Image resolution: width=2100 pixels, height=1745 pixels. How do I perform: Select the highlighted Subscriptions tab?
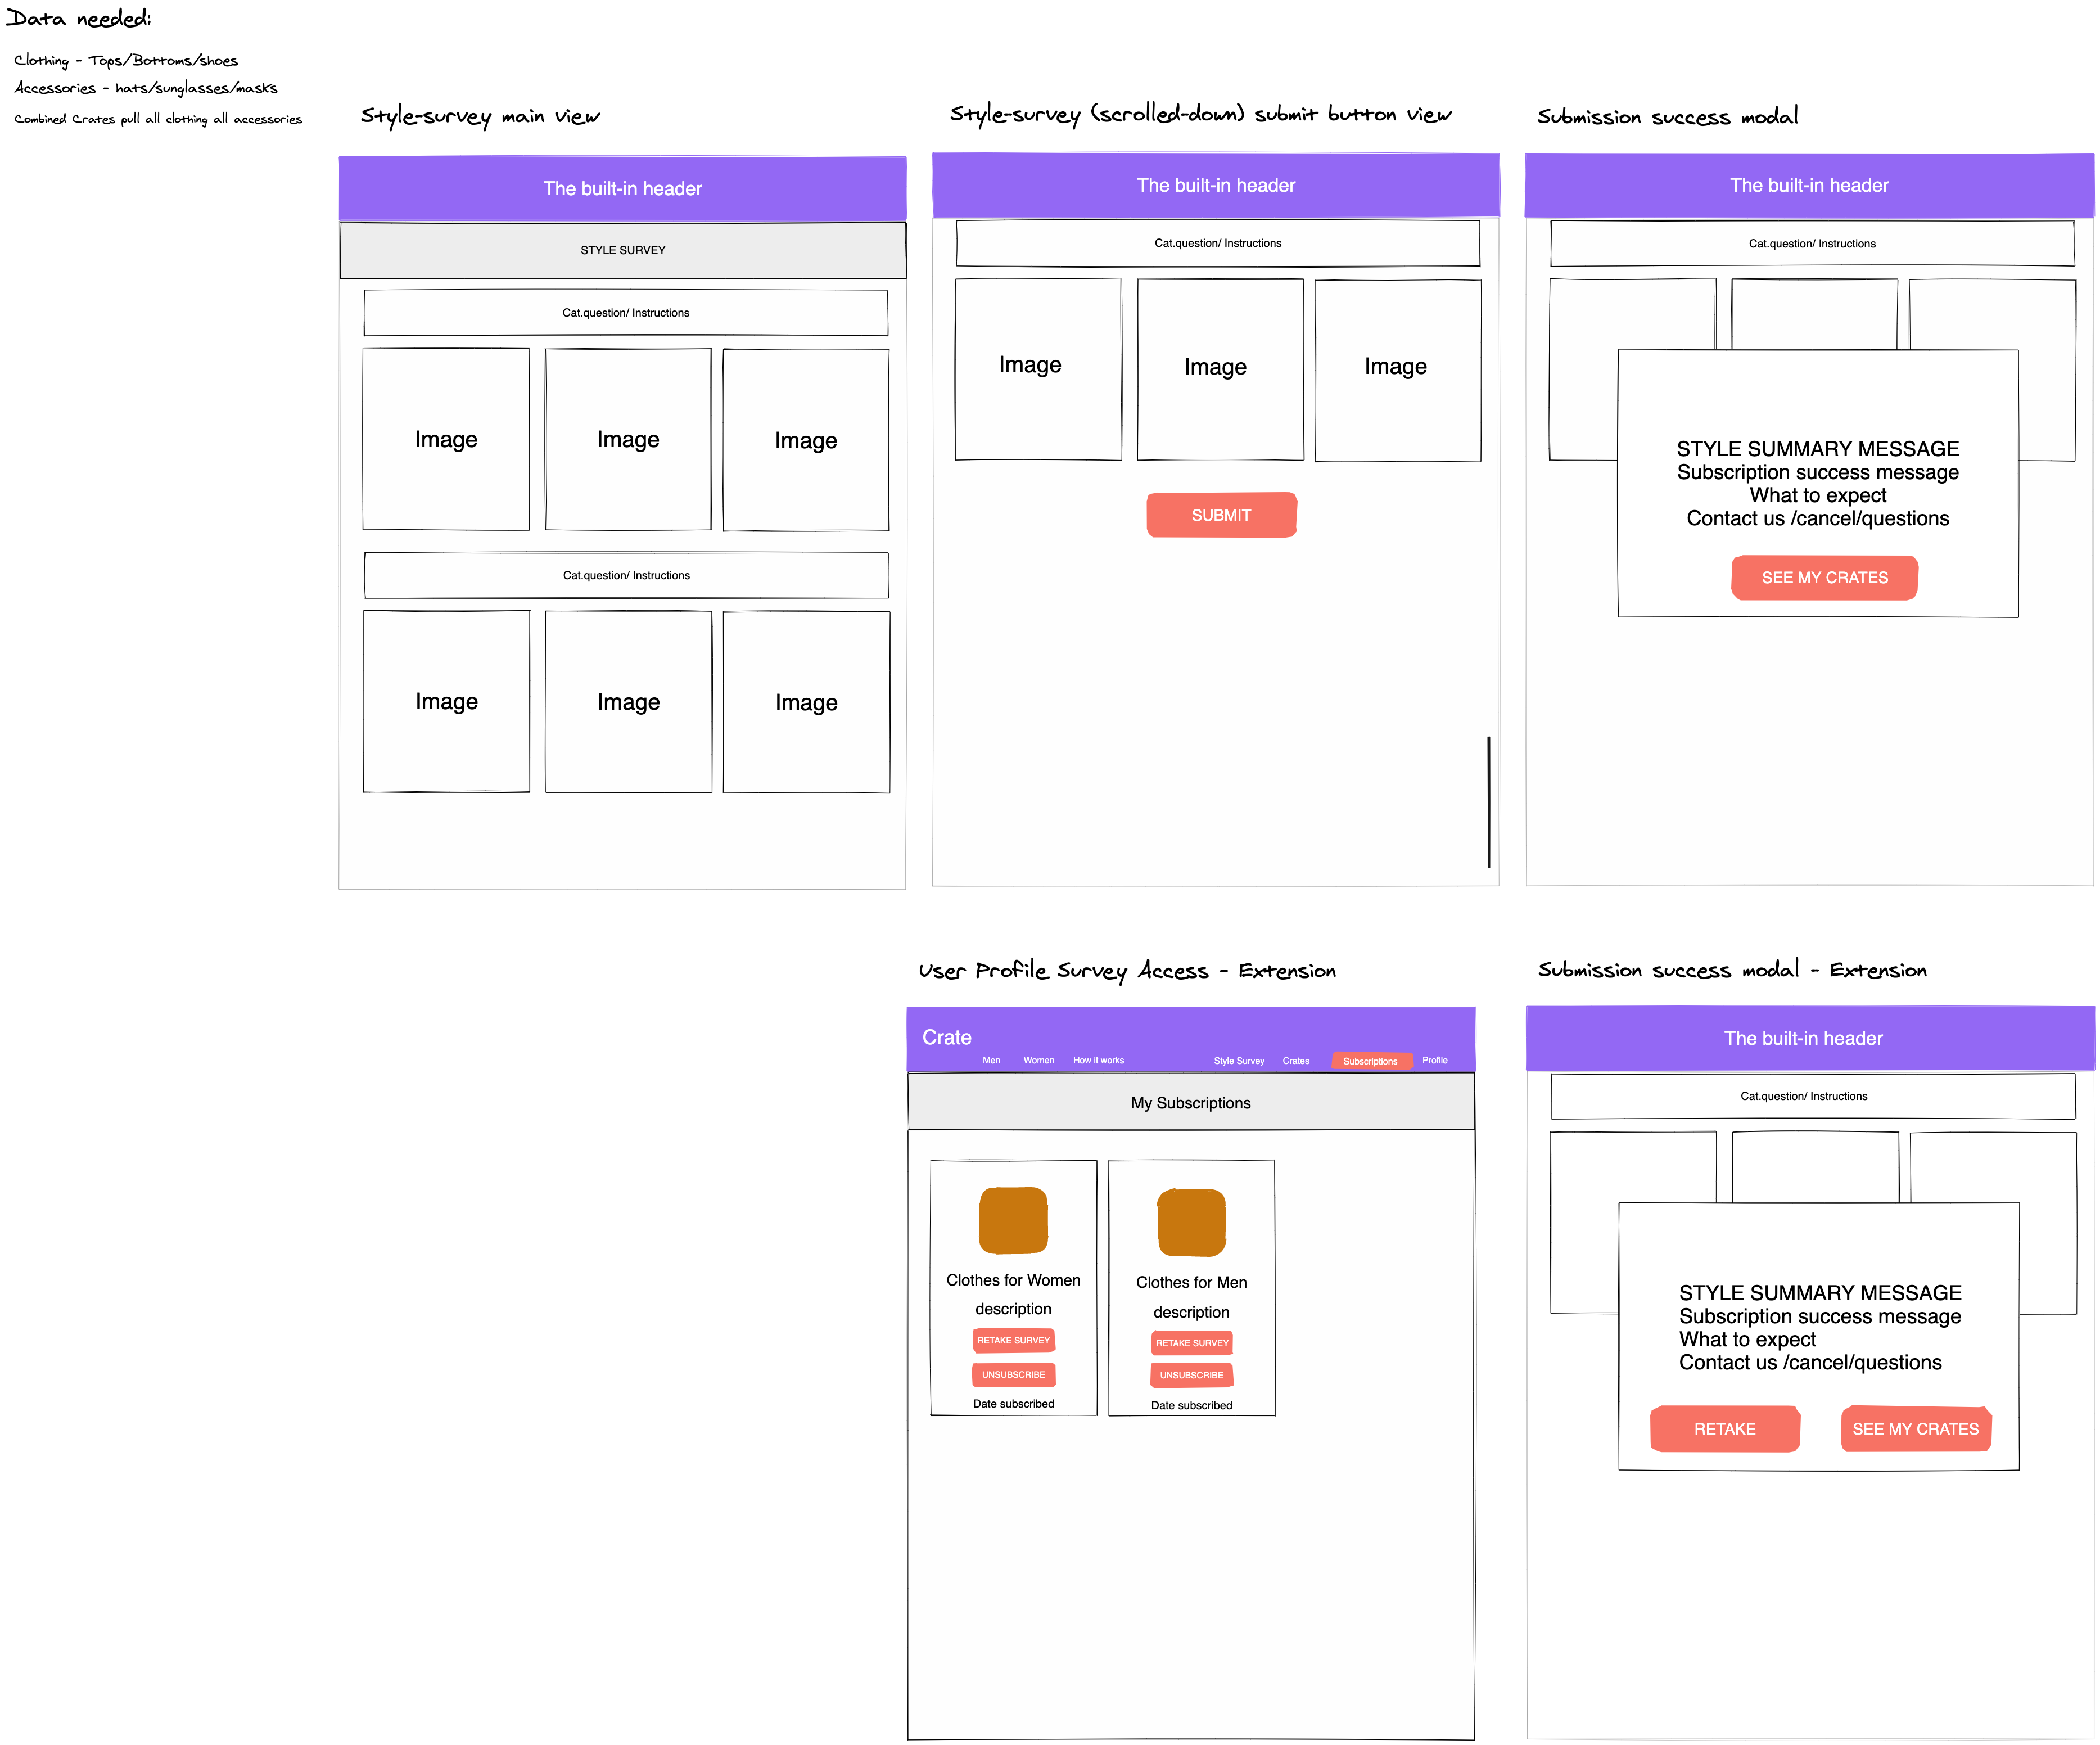pos(1370,1061)
